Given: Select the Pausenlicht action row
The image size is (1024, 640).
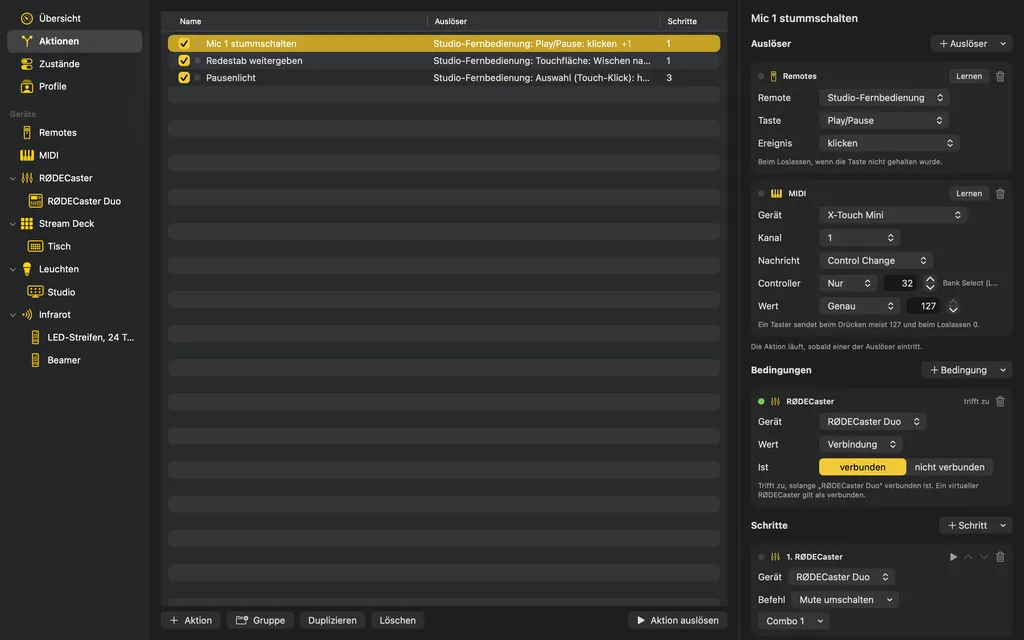Looking at the screenshot, I should pos(444,78).
